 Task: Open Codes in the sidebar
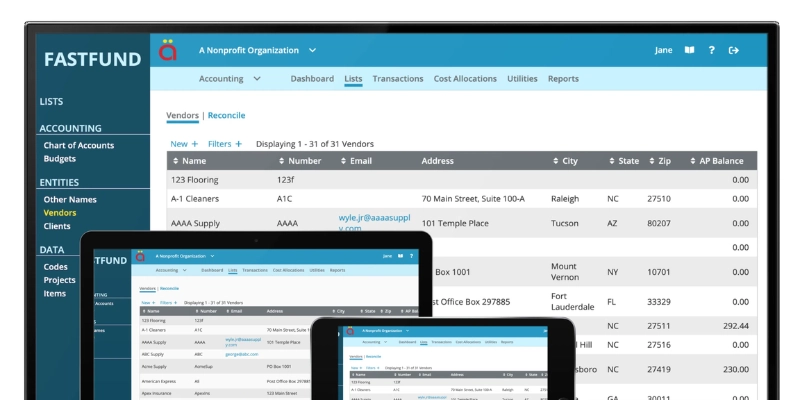pos(55,267)
